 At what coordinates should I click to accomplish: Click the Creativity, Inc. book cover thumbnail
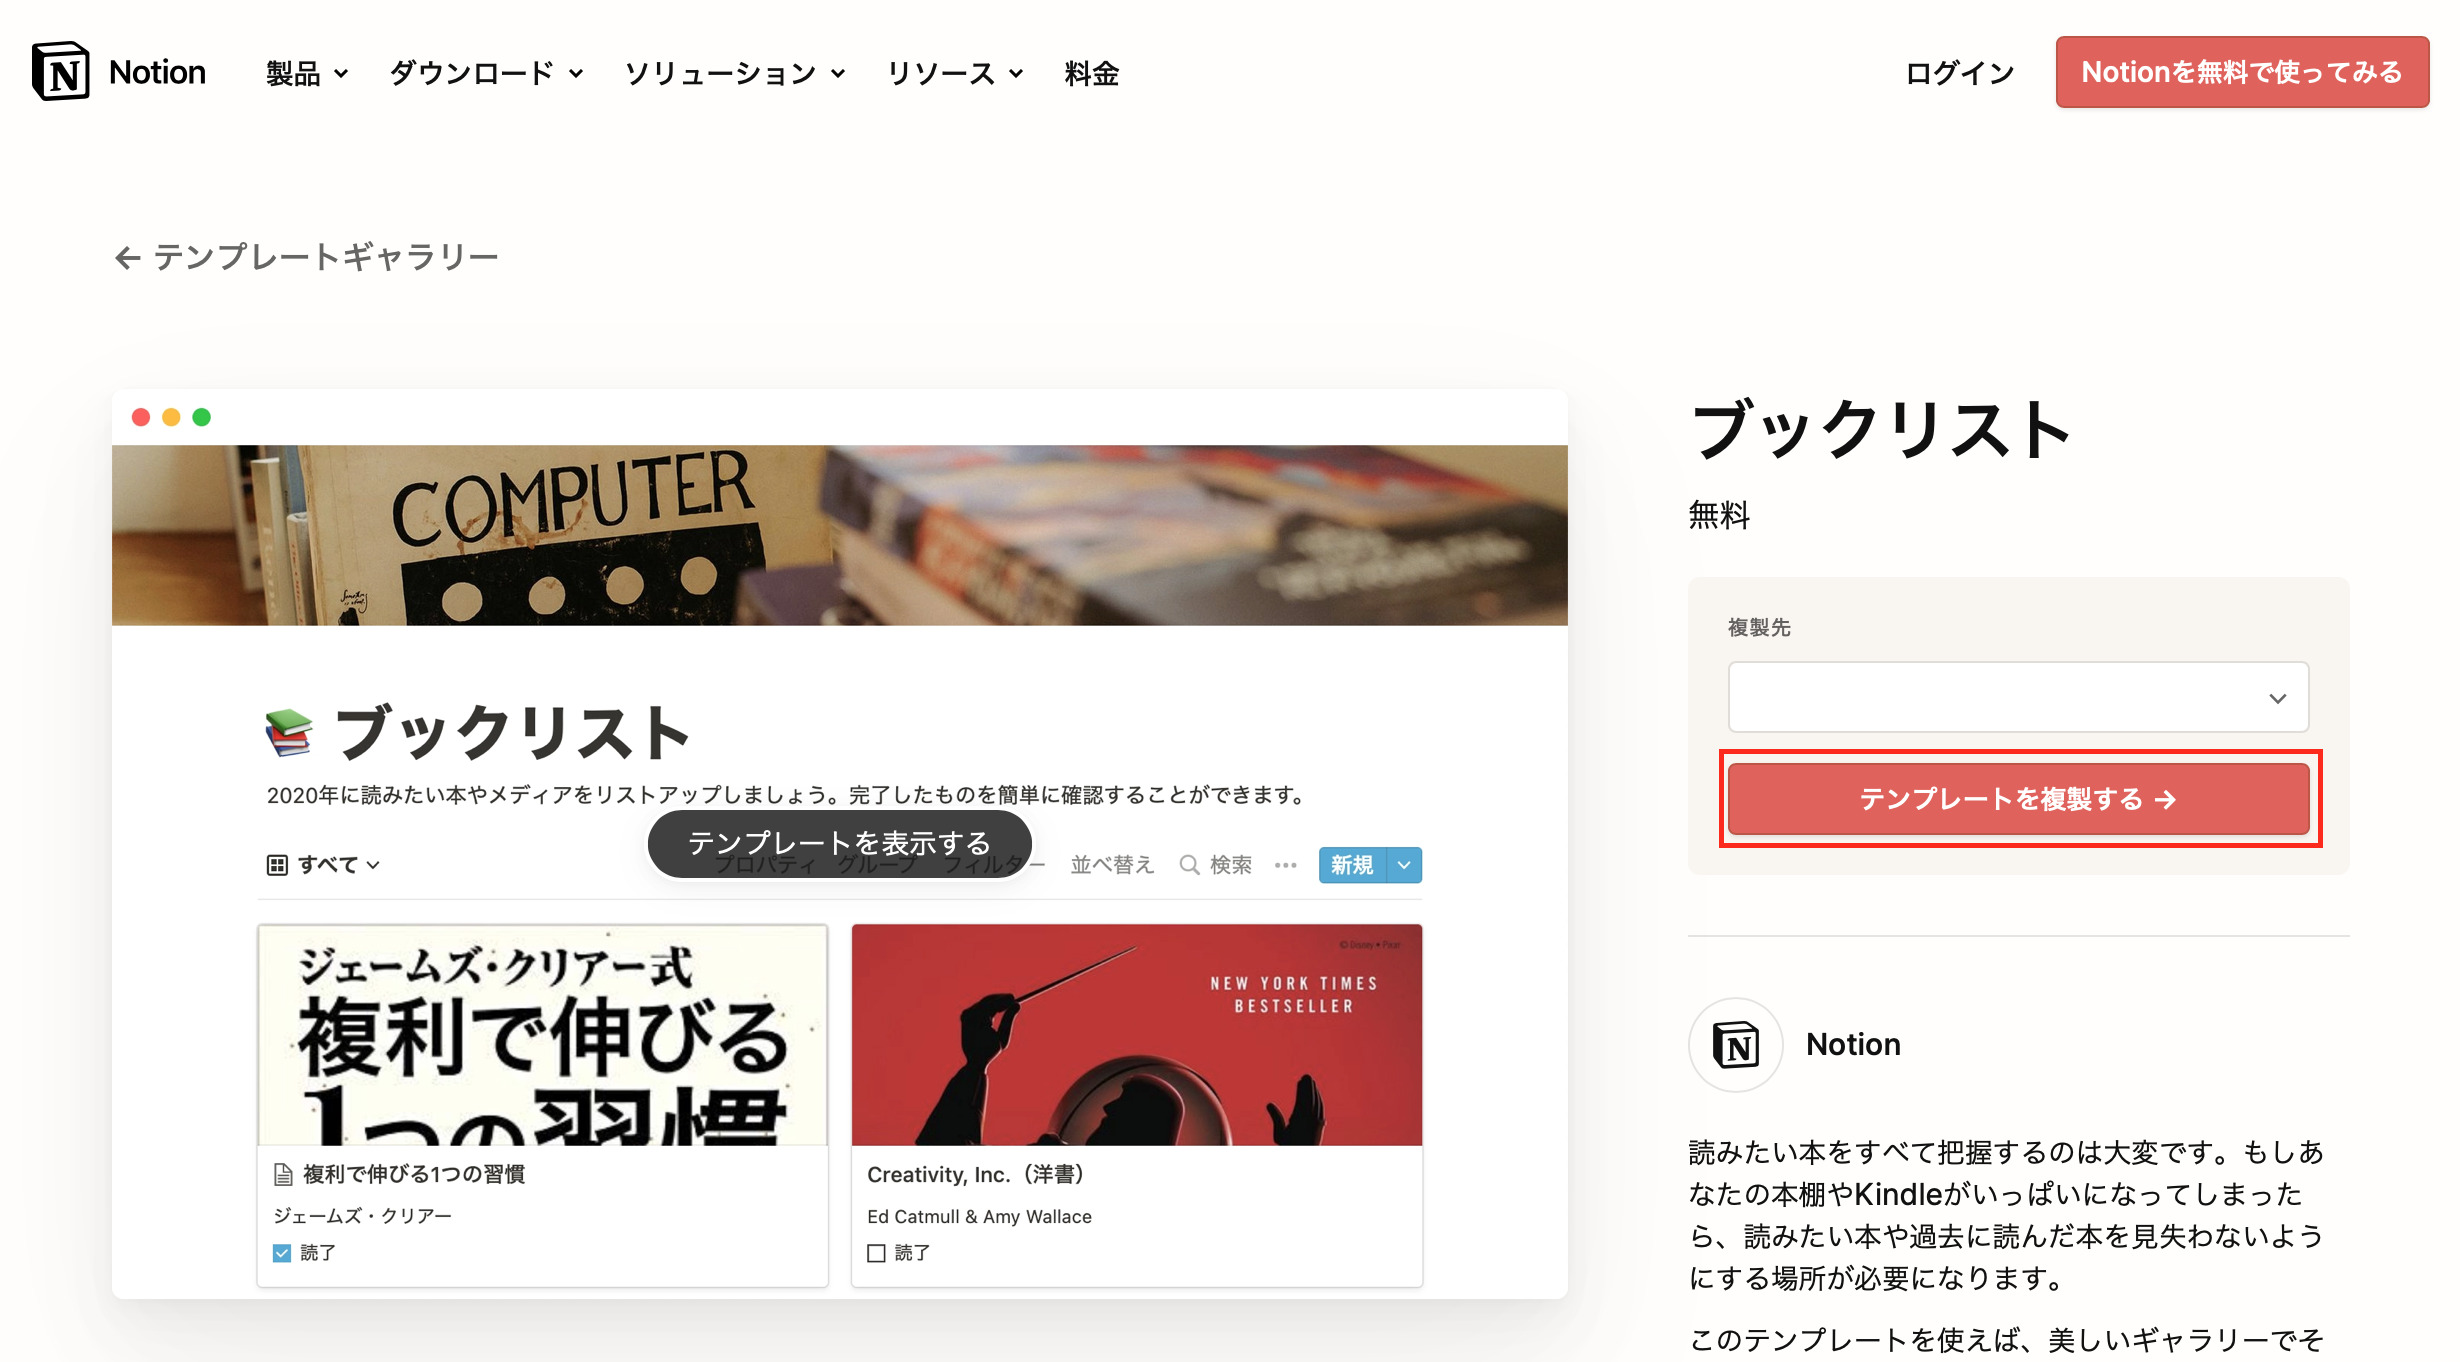coord(1136,1035)
